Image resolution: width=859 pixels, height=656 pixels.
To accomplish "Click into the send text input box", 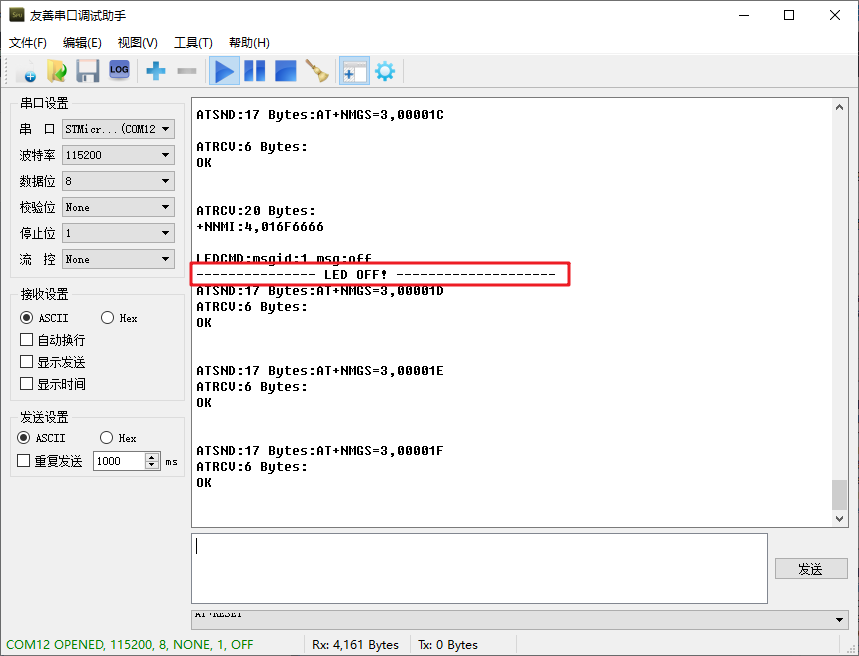I will coord(479,568).
